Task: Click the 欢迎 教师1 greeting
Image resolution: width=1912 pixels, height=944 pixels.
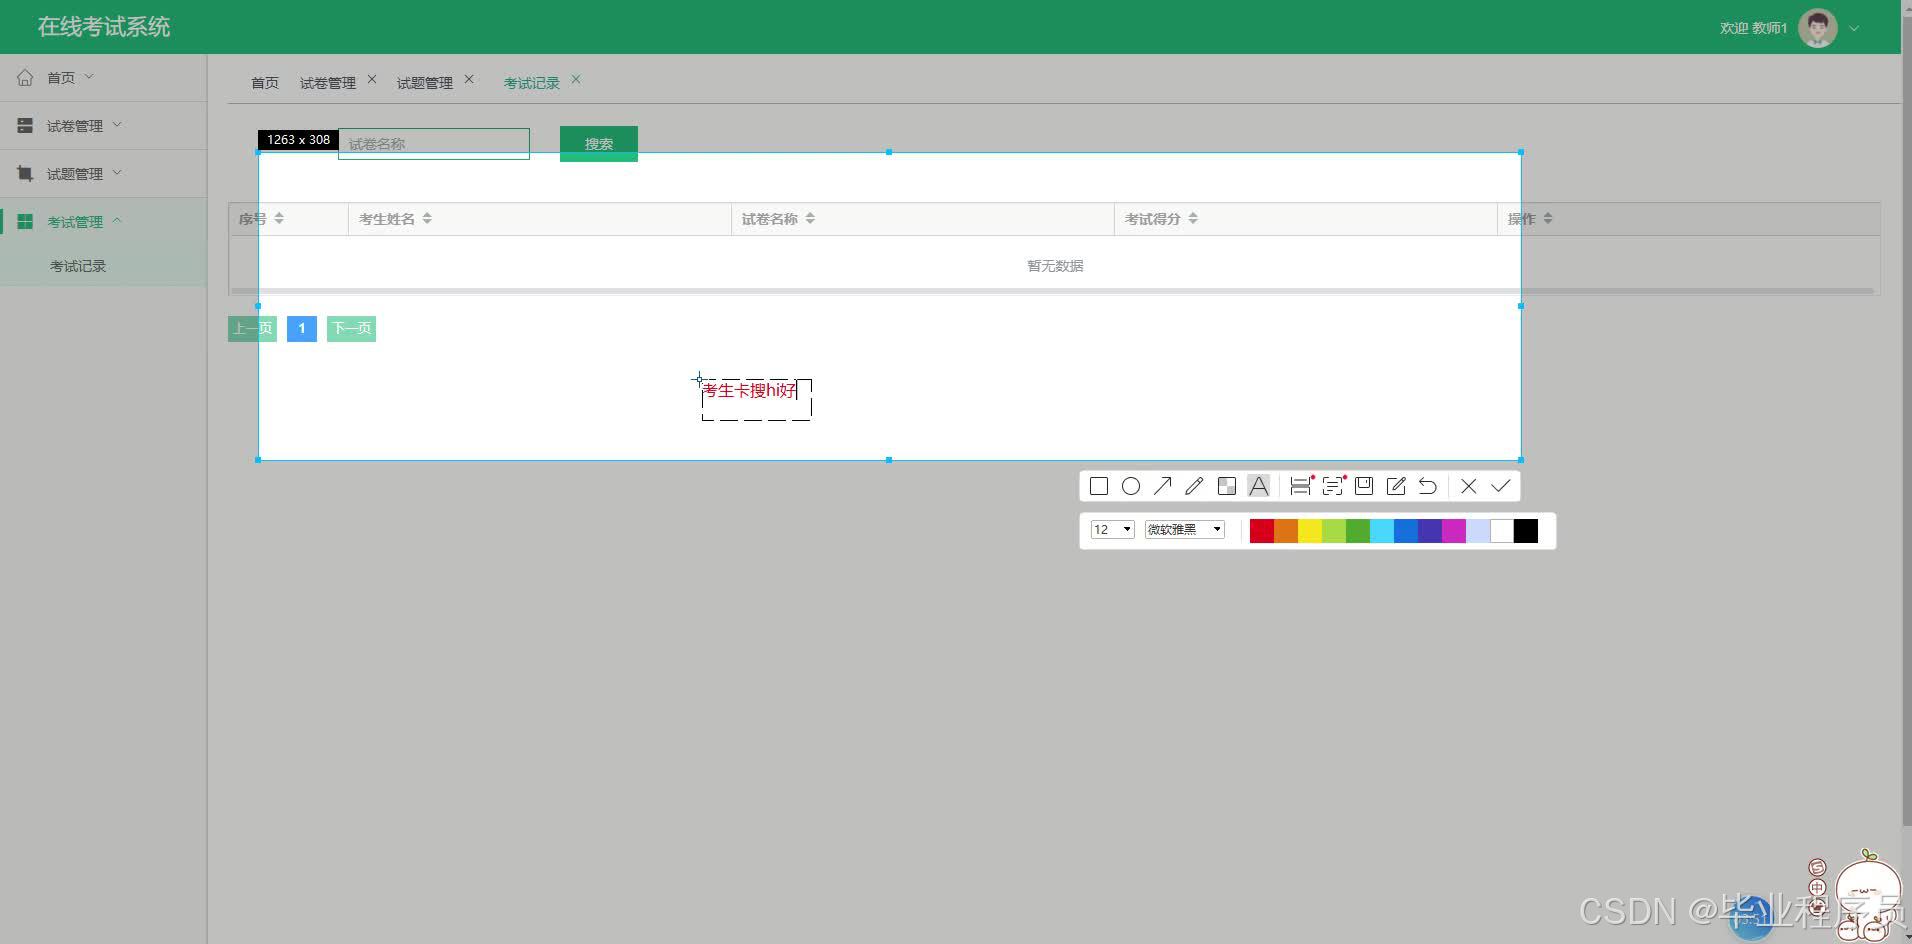Action: coord(1753,28)
